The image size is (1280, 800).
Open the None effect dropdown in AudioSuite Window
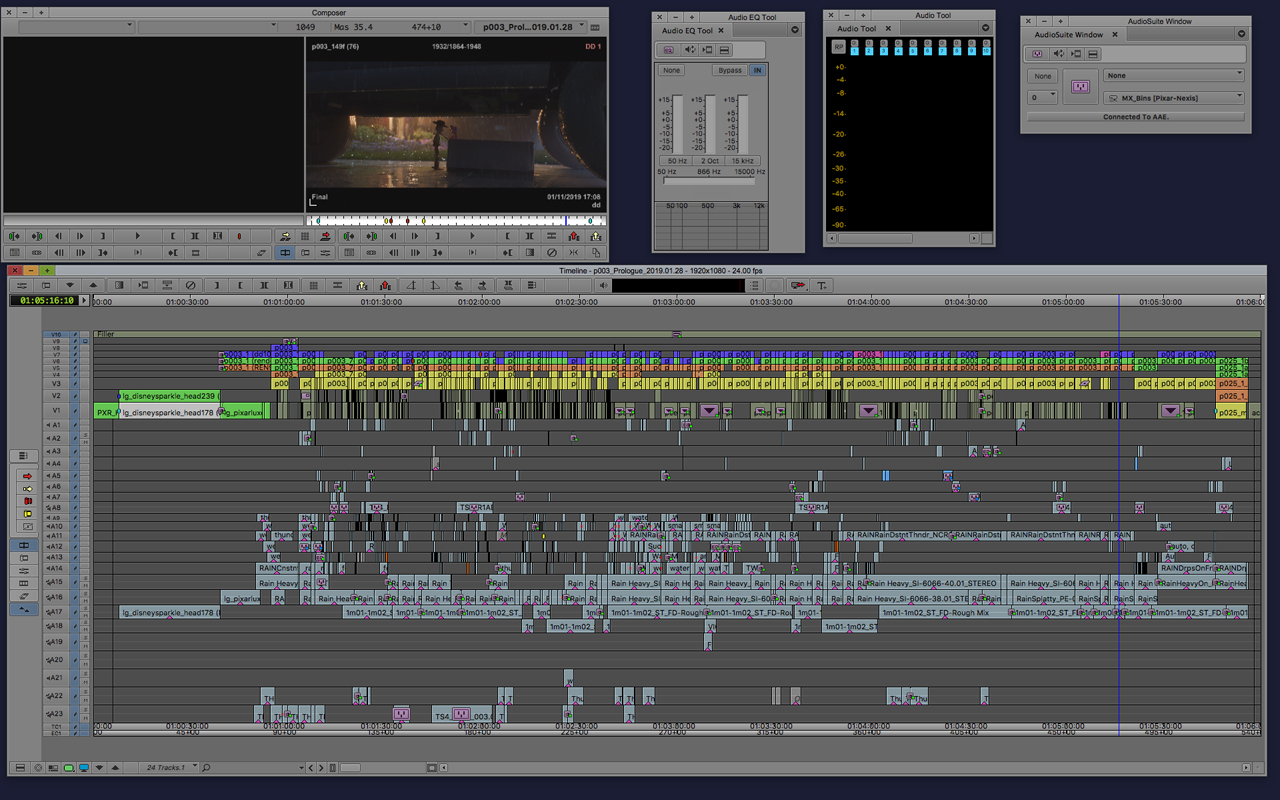pyautogui.click(x=1174, y=75)
